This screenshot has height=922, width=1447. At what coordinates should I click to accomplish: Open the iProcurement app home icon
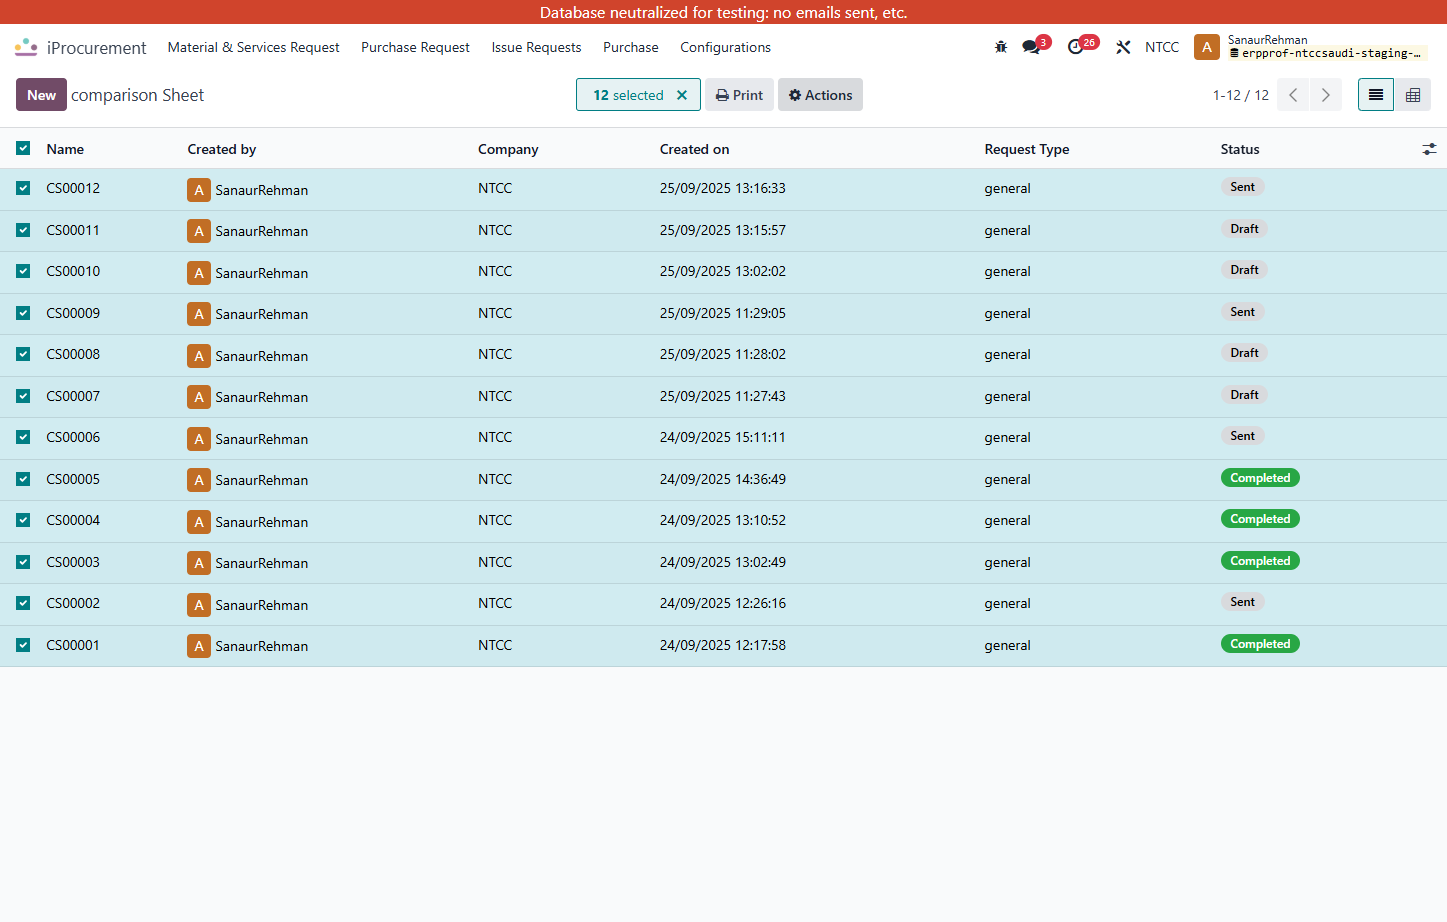pyautogui.click(x=26, y=47)
